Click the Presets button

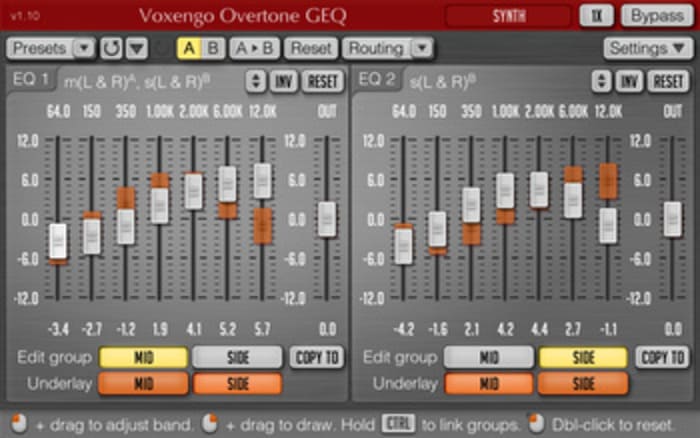coord(40,48)
